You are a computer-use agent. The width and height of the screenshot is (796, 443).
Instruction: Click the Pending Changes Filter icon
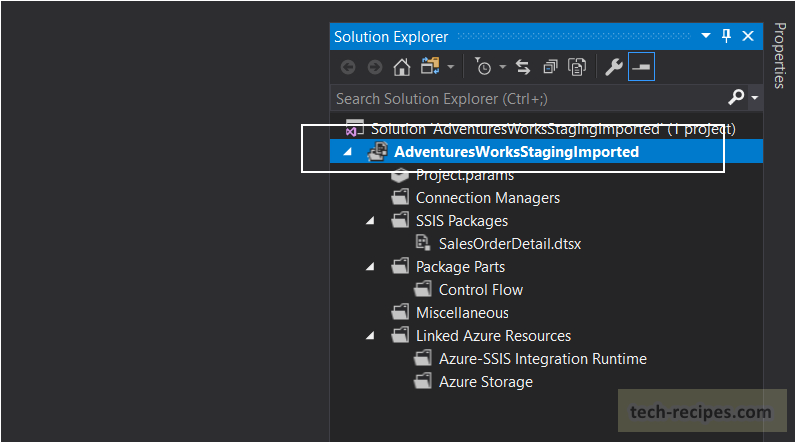click(483, 66)
